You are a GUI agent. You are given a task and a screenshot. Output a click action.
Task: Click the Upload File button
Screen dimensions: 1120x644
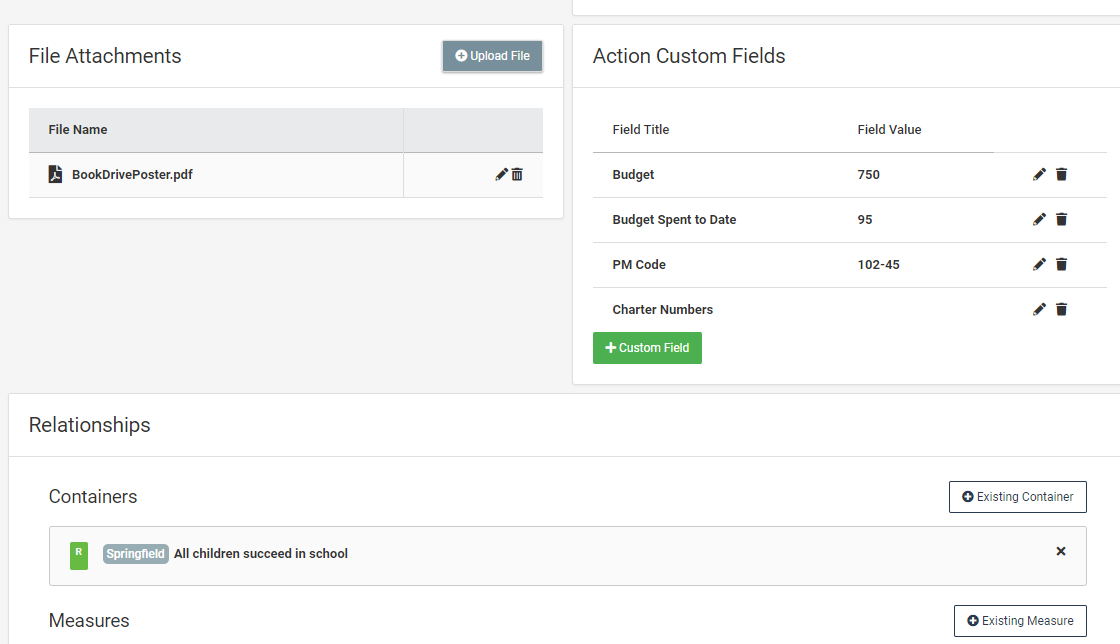(x=492, y=56)
